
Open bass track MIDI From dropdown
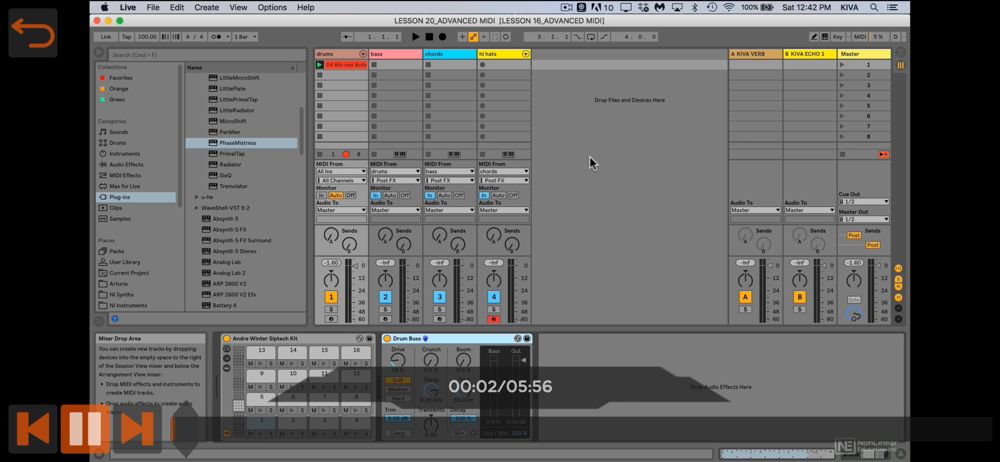click(x=395, y=172)
